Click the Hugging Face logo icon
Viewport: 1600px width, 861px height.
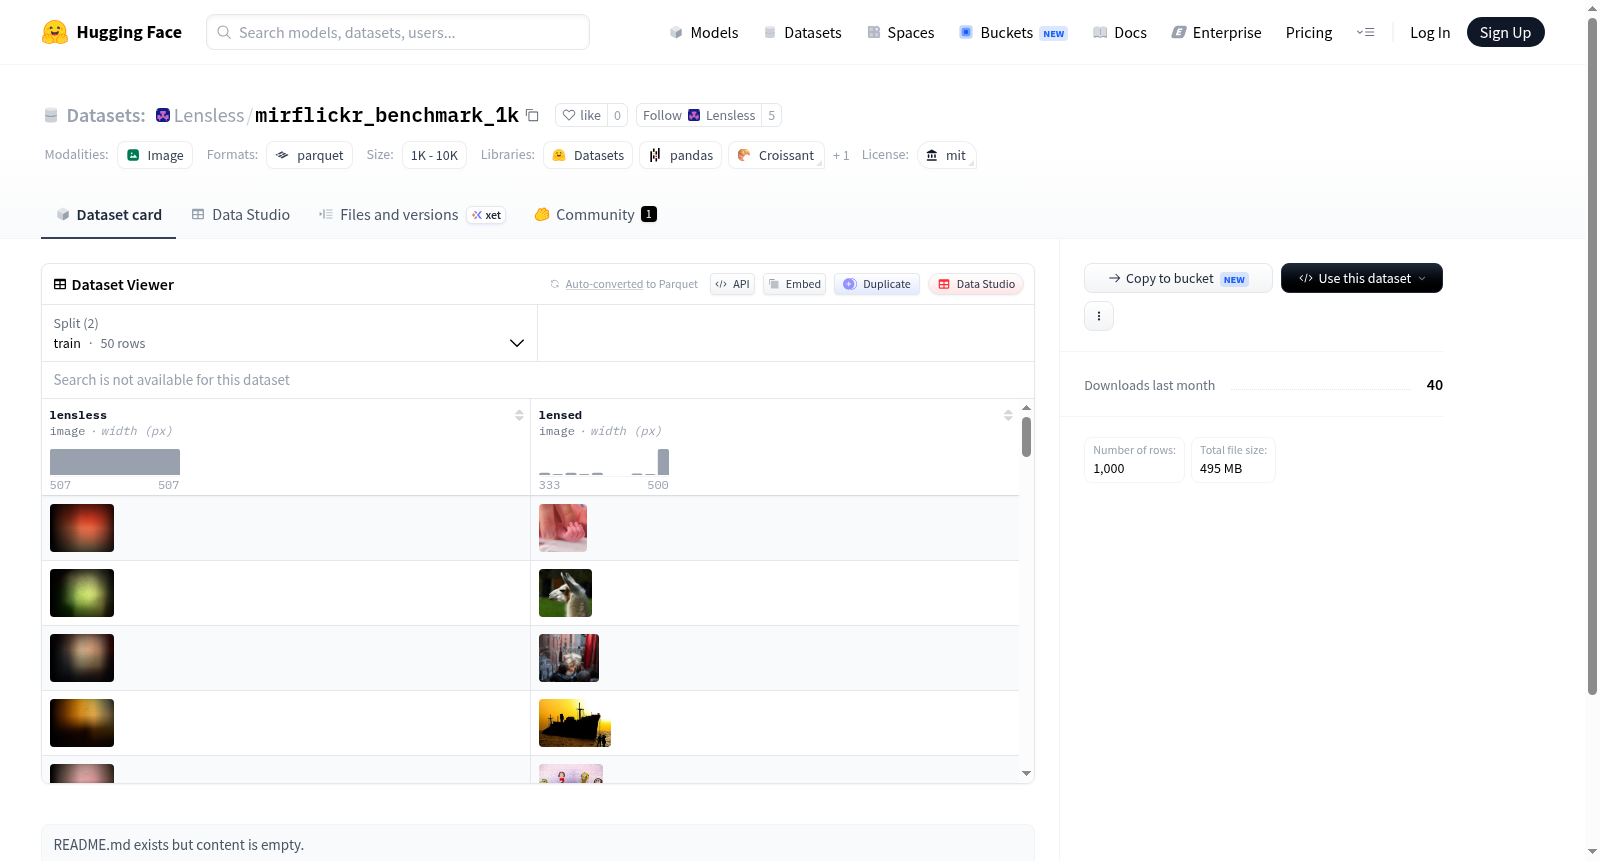(x=55, y=32)
